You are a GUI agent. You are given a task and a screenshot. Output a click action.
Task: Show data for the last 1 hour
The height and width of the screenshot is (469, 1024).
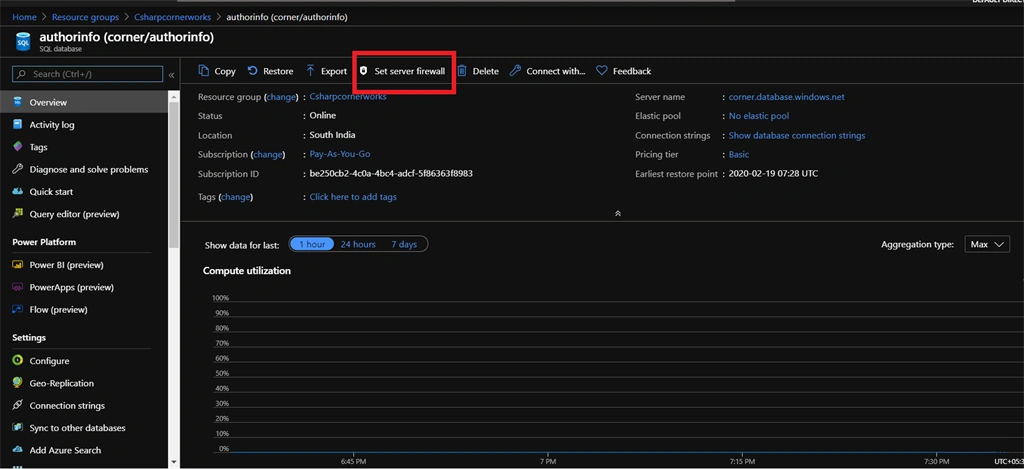312,244
